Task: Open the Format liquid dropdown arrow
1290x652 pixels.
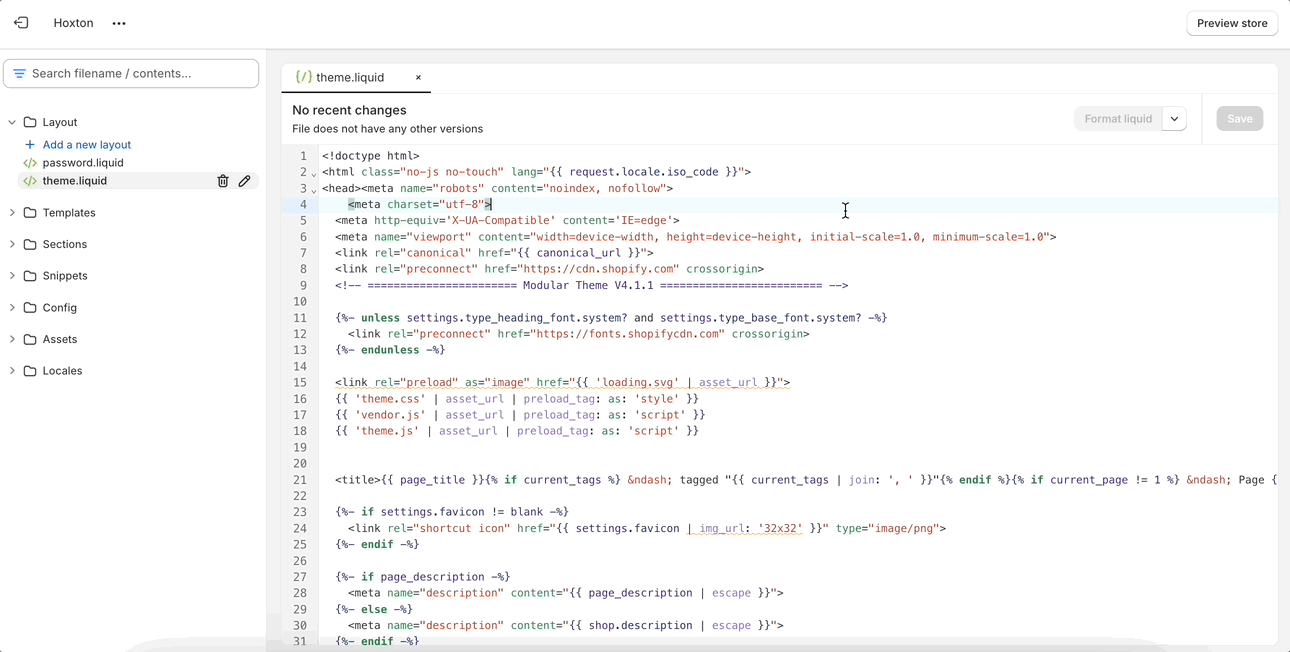Action: click(x=1174, y=119)
